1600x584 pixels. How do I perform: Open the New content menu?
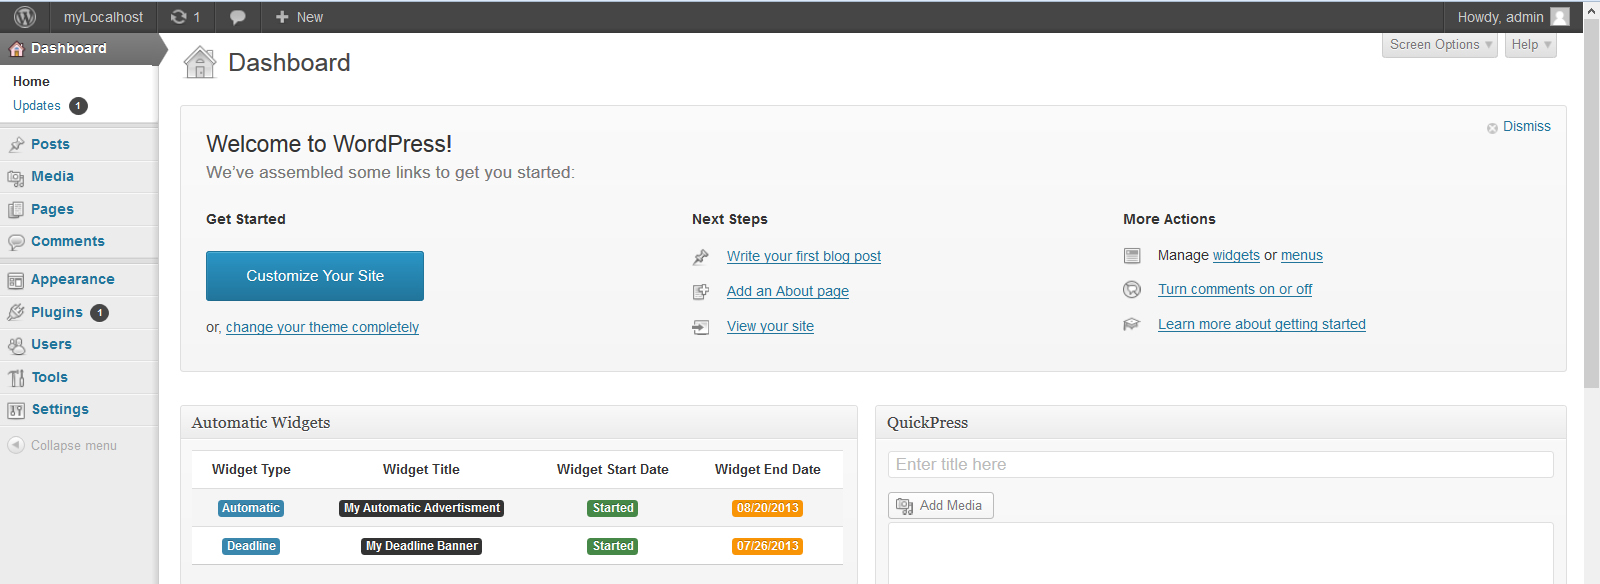299,17
